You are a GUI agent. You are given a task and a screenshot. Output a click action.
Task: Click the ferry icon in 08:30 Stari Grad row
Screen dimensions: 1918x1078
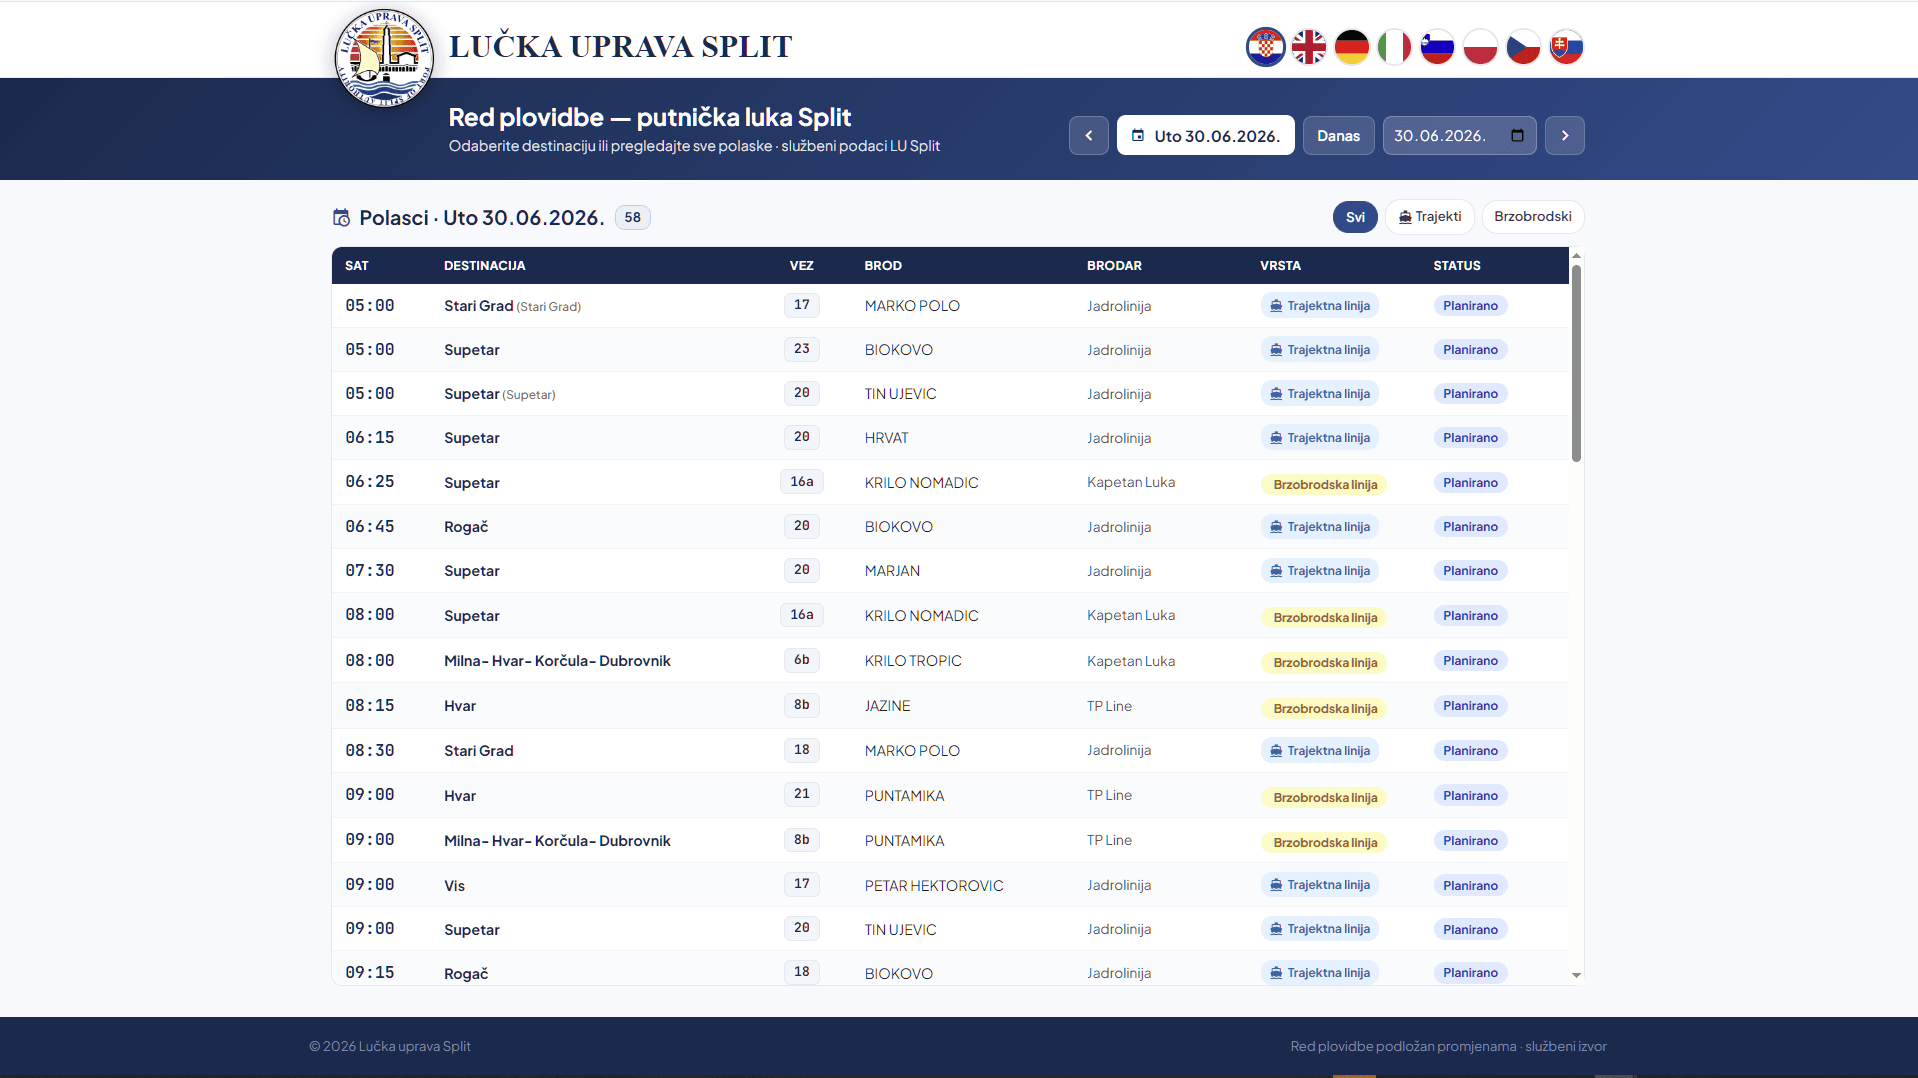(x=1276, y=751)
